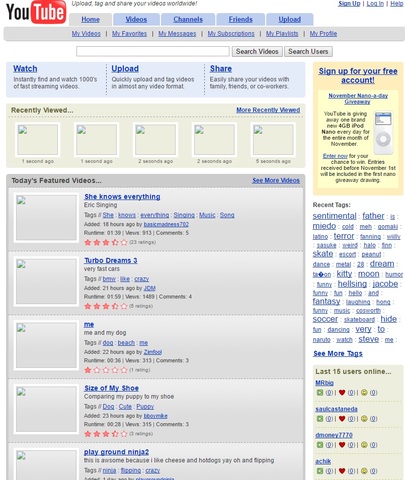Screen dimensions: 405x480
Task: Click the Search Users button
Action: (308, 51)
